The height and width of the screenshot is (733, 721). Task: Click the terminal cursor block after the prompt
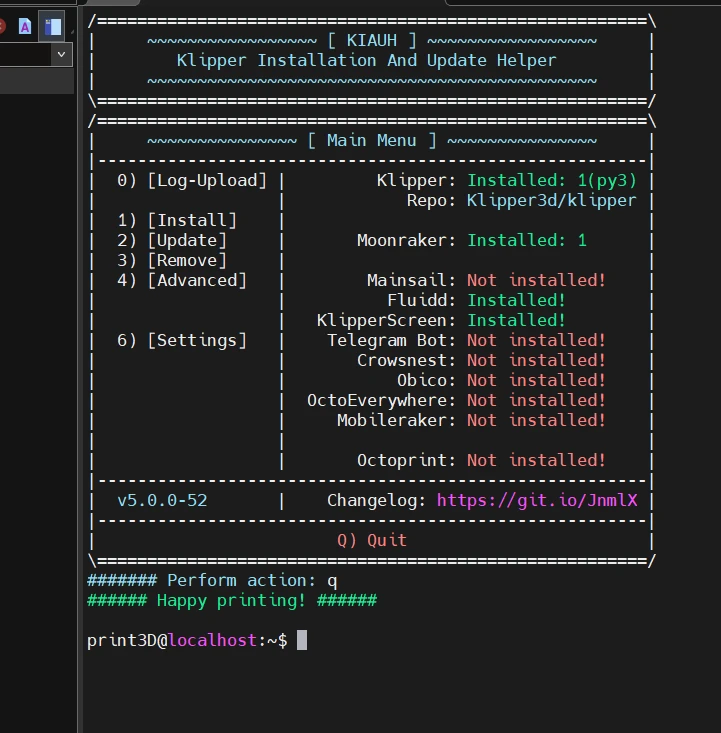(x=302, y=640)
